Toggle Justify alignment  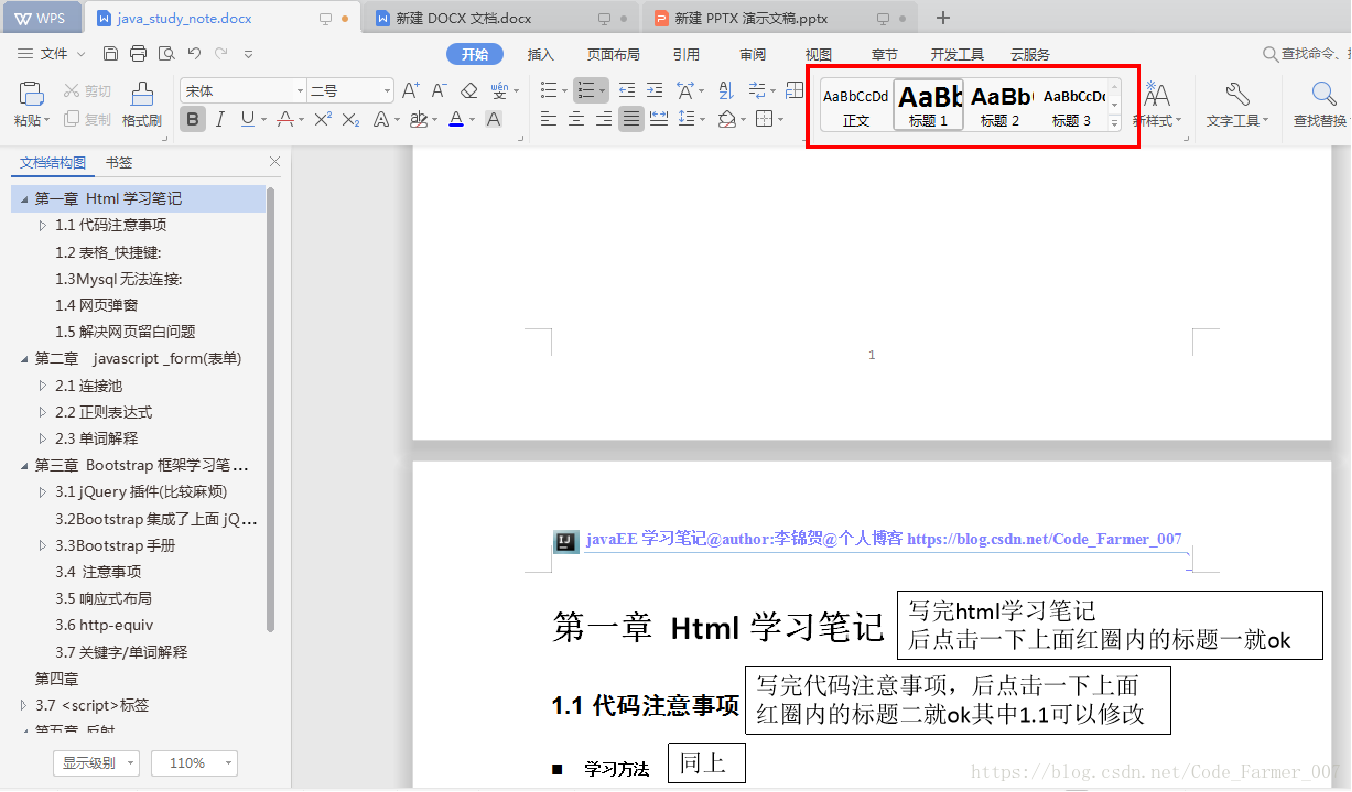pos(631,120)
